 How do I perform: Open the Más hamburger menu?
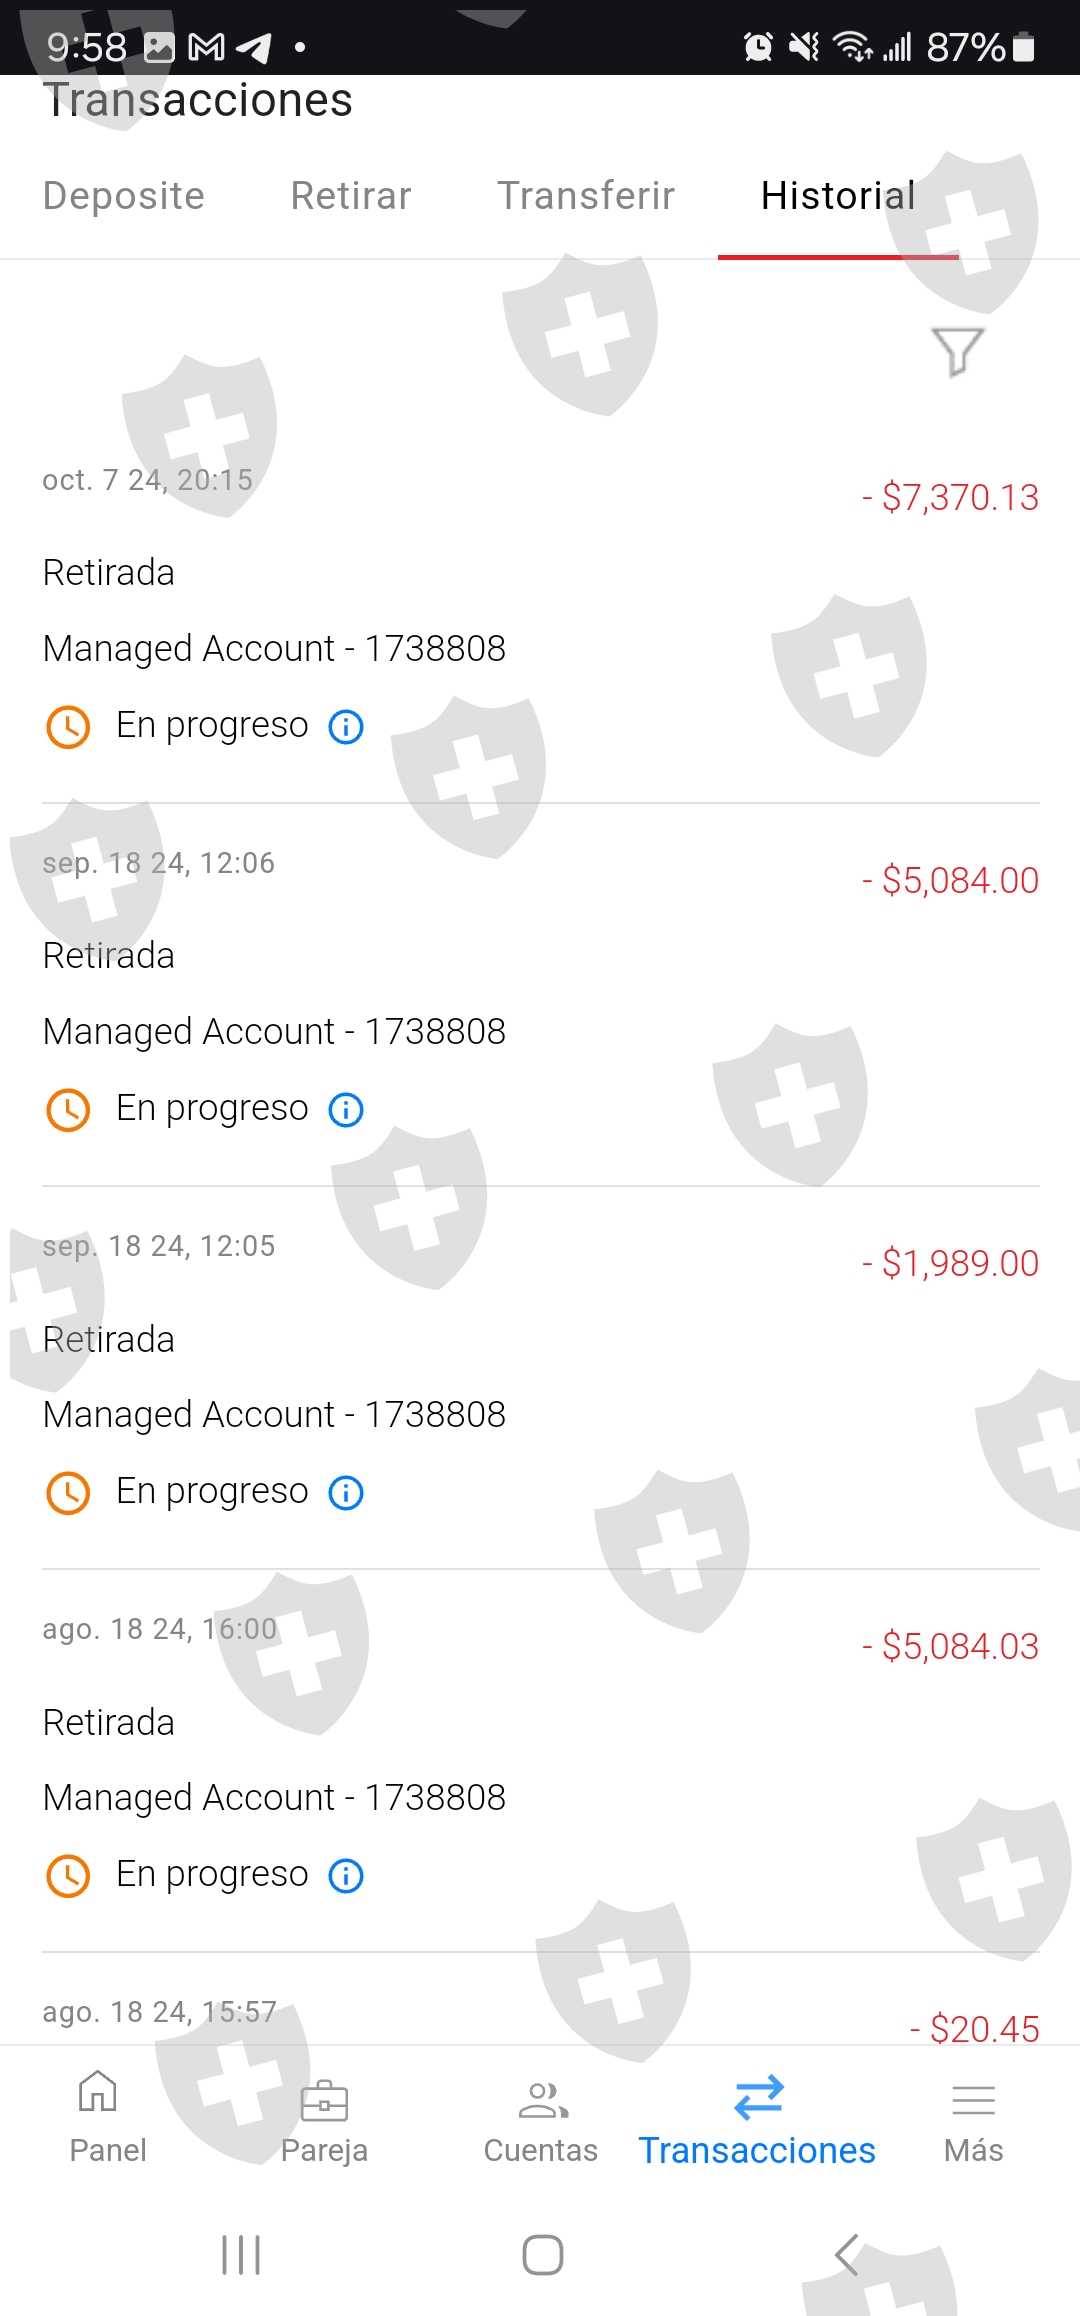973,2120
